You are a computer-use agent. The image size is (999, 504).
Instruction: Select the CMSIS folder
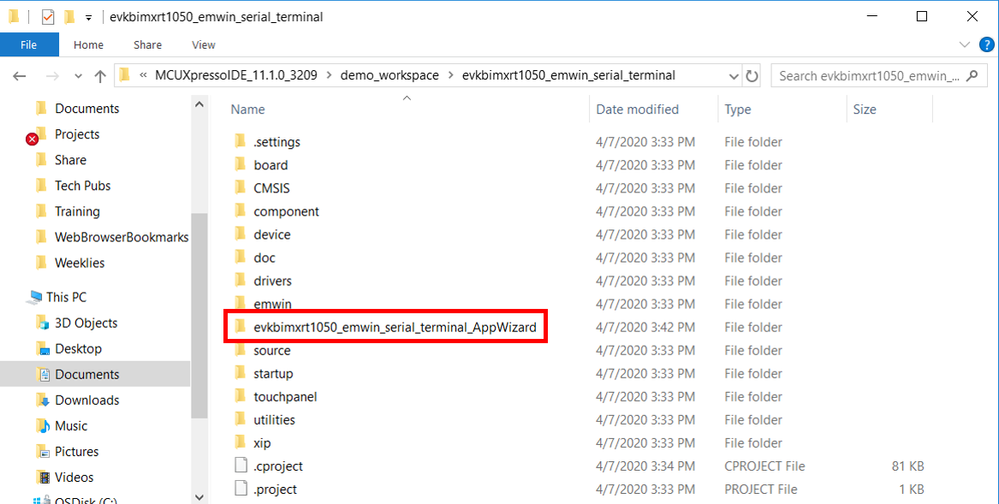[x=271, y=188]
